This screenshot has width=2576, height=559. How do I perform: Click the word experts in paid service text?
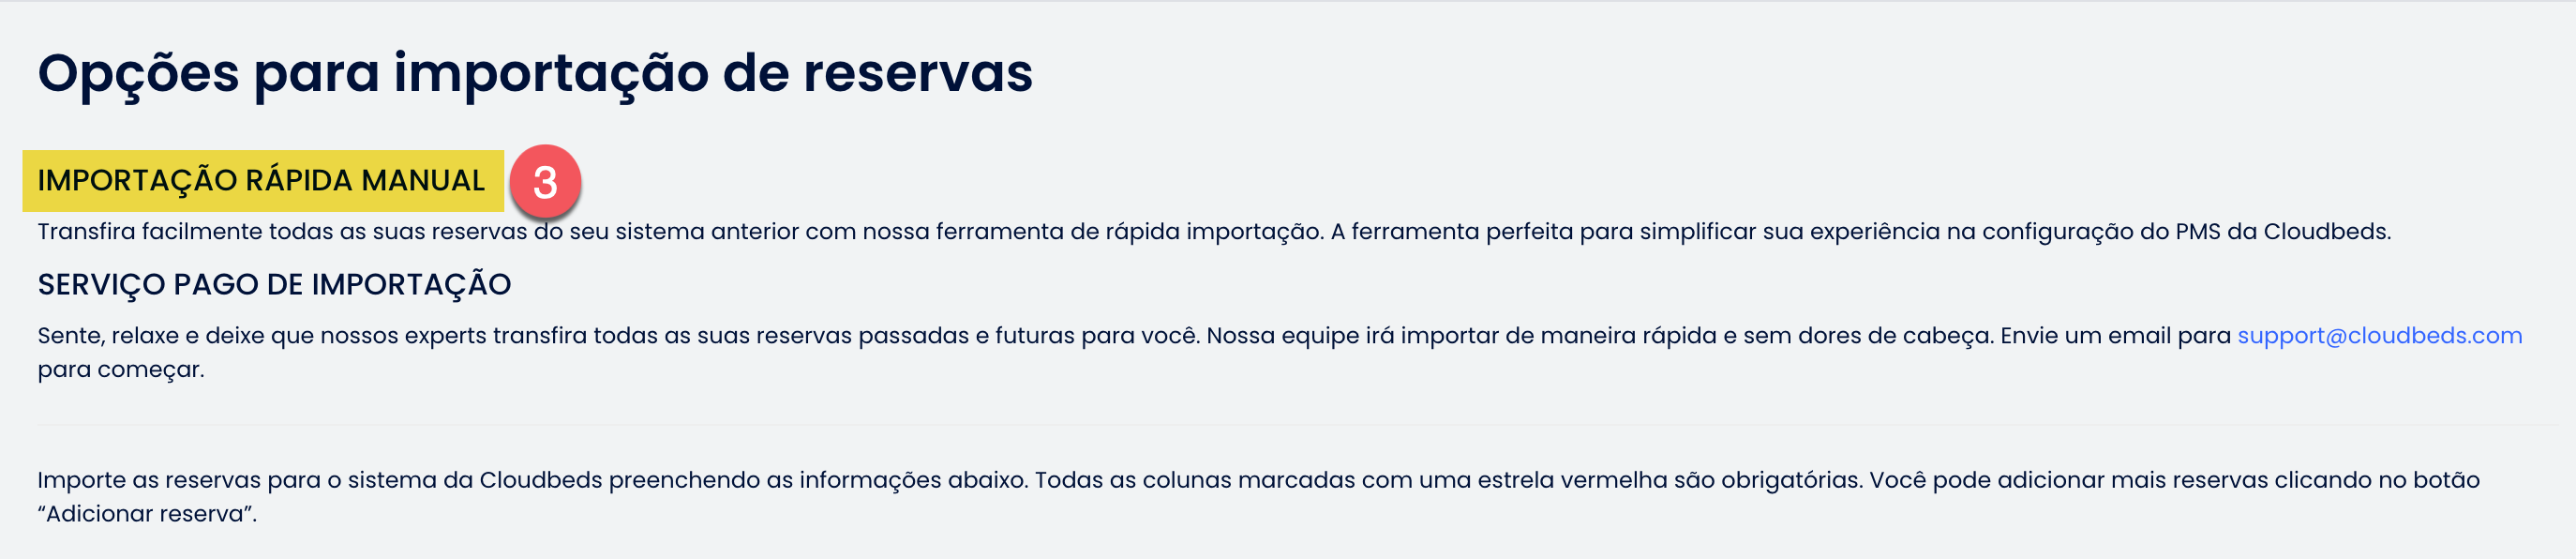(445, 337)
